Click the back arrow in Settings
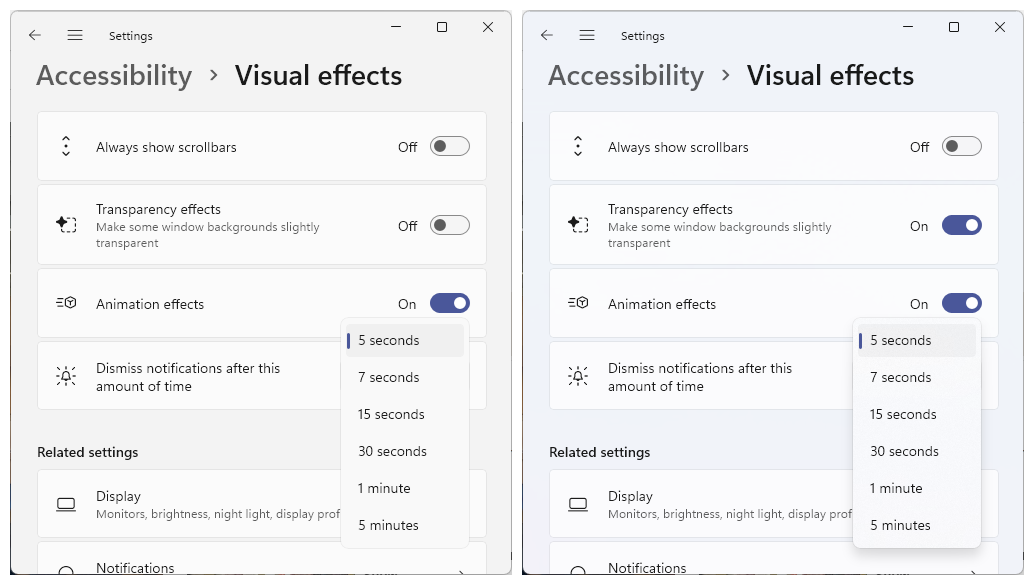1034x585 pixels. [x=34, y=35]
